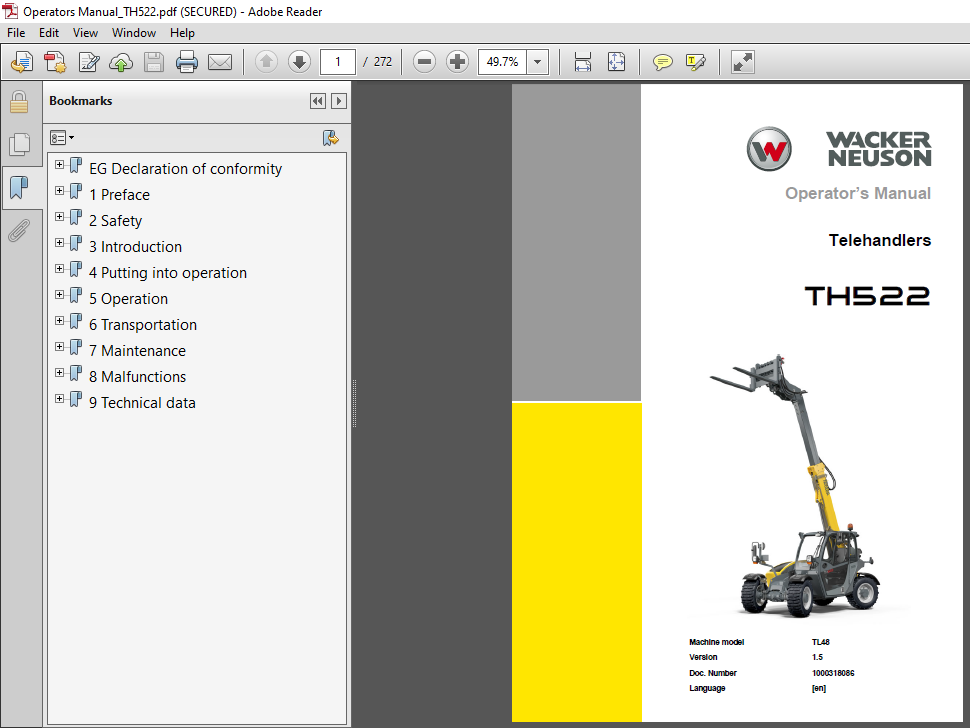Jump to 7 Maintenance bookmark

[x=137, y=351]
